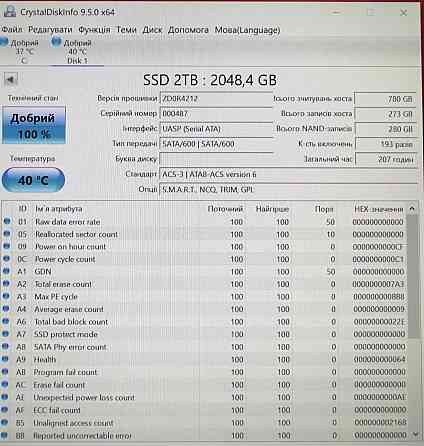Click the status dot for Power cycle count
The image size is (424, 446).
[x=6, y=259]
